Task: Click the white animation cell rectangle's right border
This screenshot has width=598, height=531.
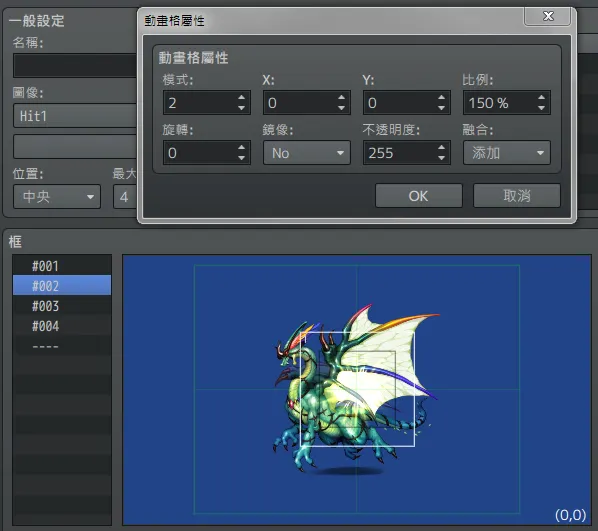Action: 414,389
